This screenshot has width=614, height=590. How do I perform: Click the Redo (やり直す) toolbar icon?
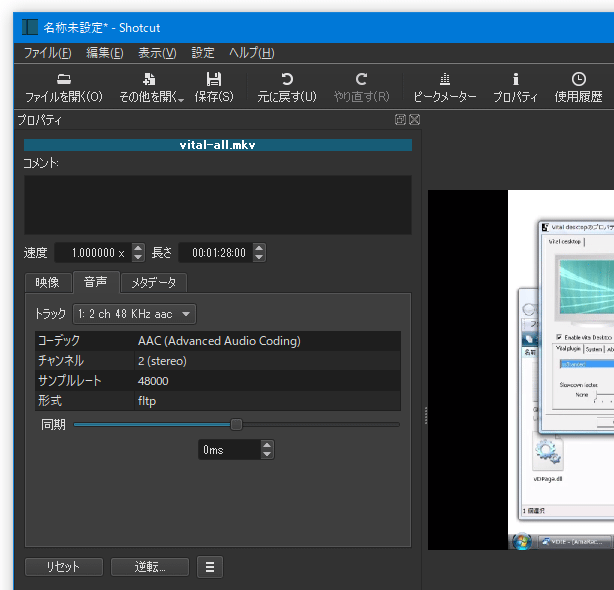point(361,79)
